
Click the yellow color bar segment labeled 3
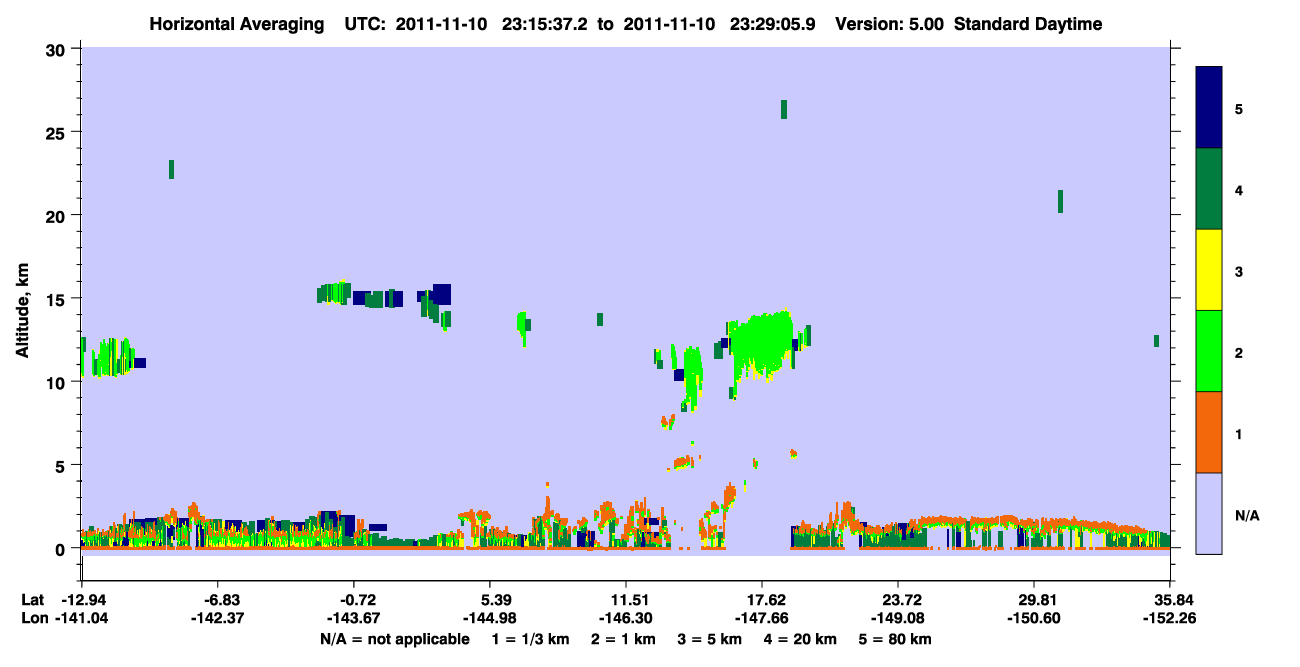[1209, 270]
